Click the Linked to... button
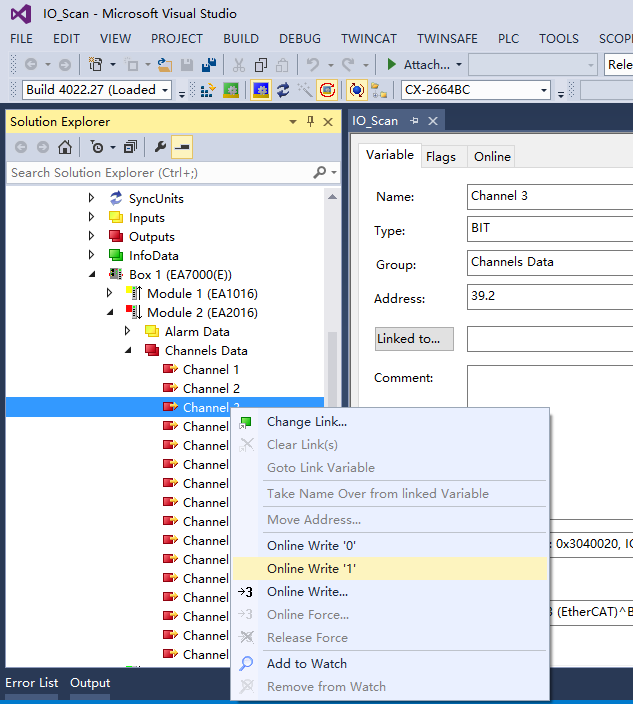633x704 pixels. pyautogui.click(x=414, y=339)
